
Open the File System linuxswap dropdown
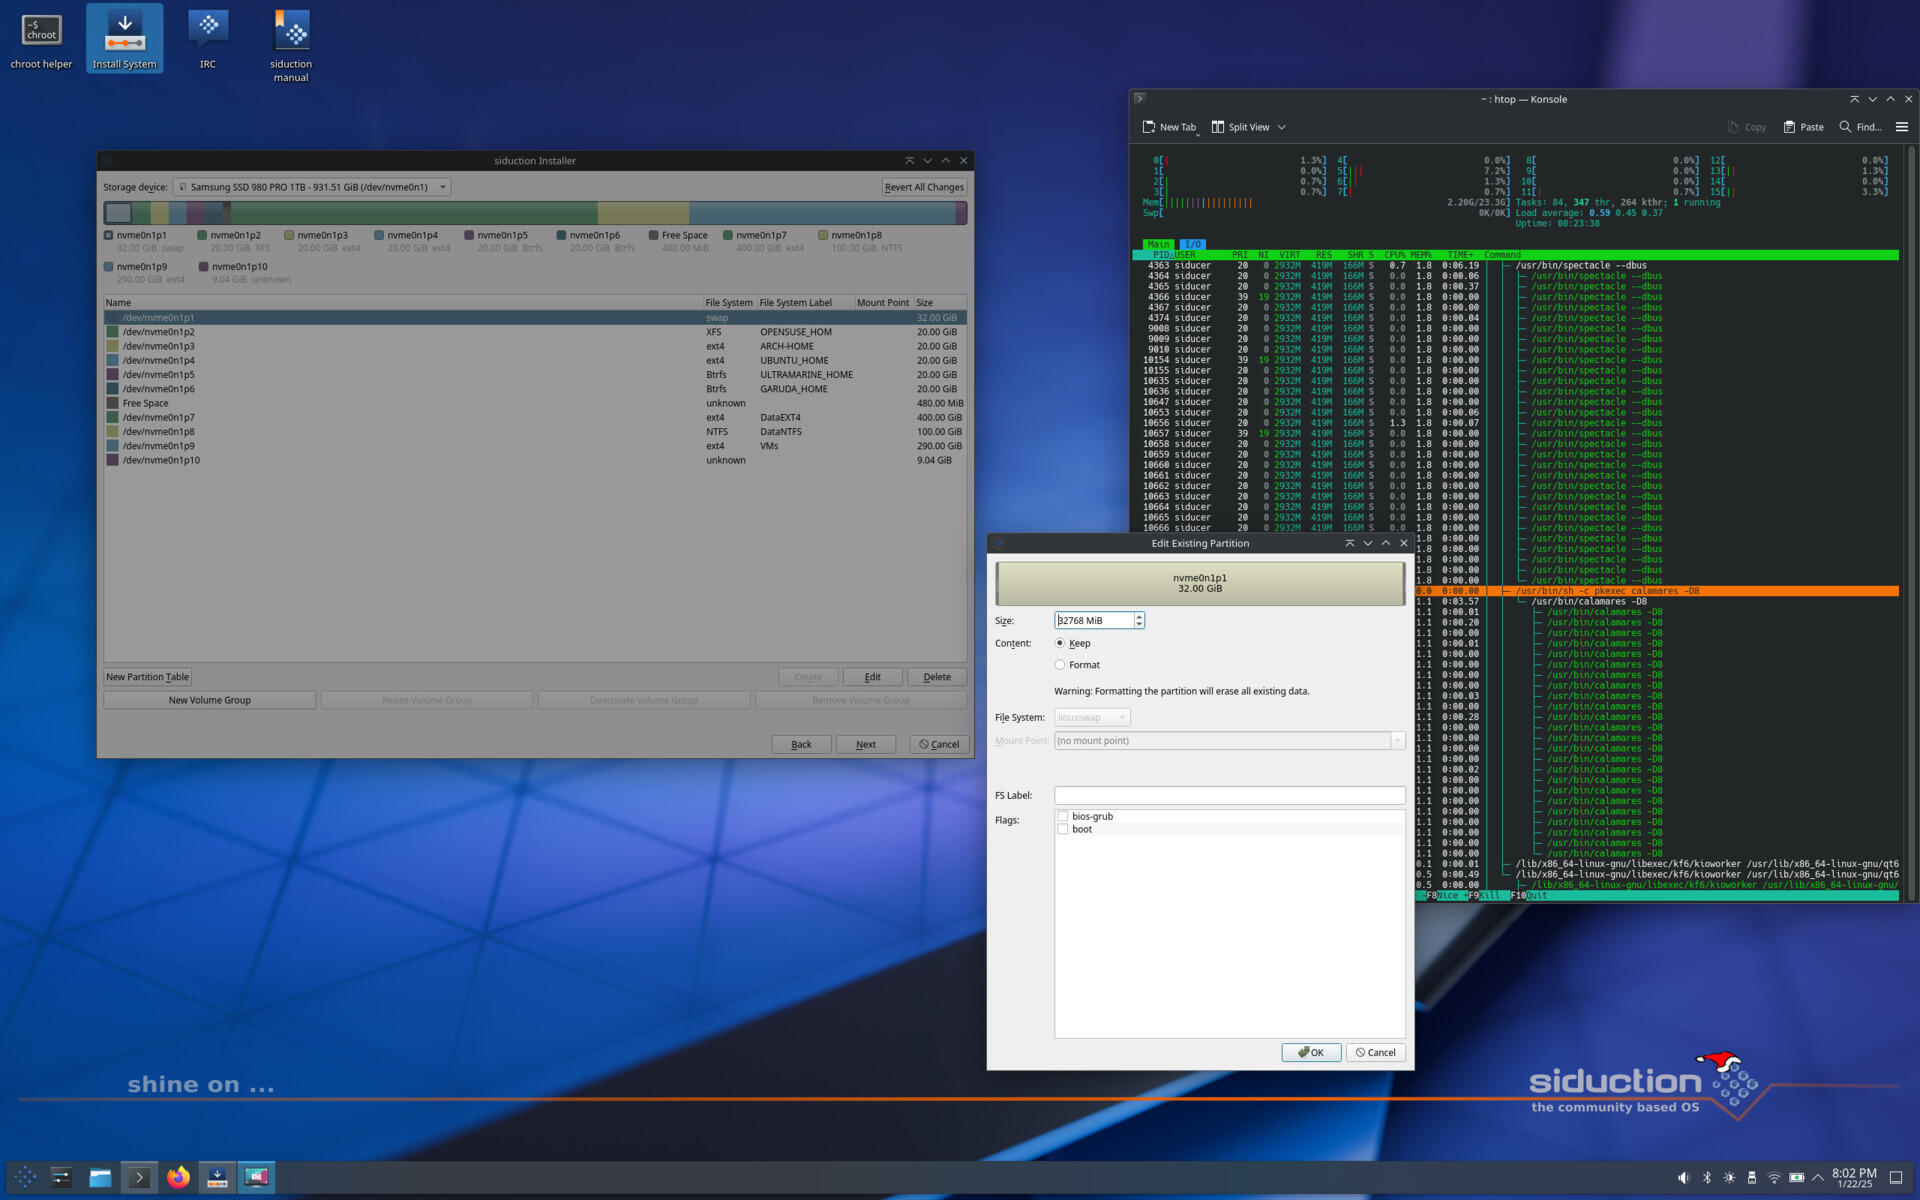pos(1092,717)
